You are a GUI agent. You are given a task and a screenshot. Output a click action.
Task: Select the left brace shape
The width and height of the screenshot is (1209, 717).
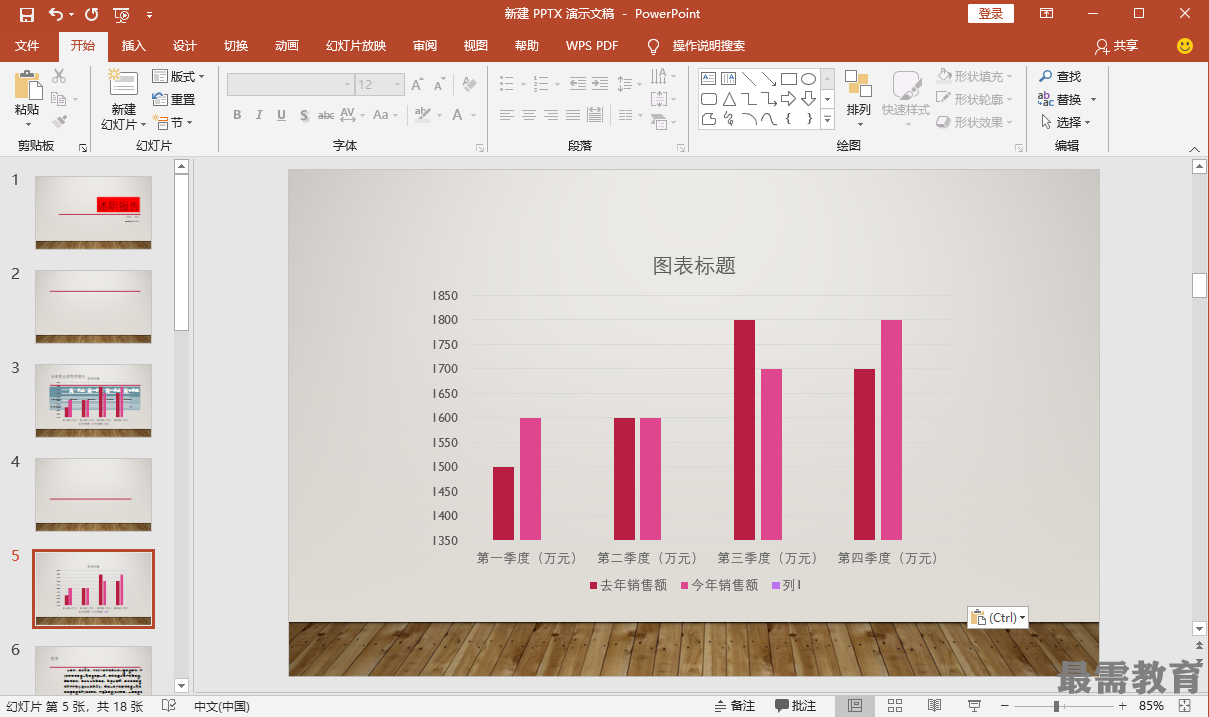pos(788,119)
